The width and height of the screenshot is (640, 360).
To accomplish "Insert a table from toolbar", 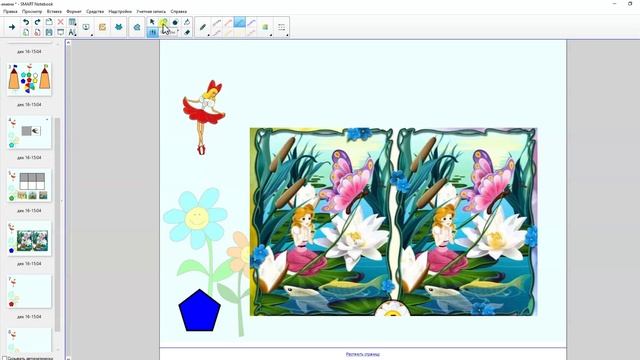I will click(72, 22).
